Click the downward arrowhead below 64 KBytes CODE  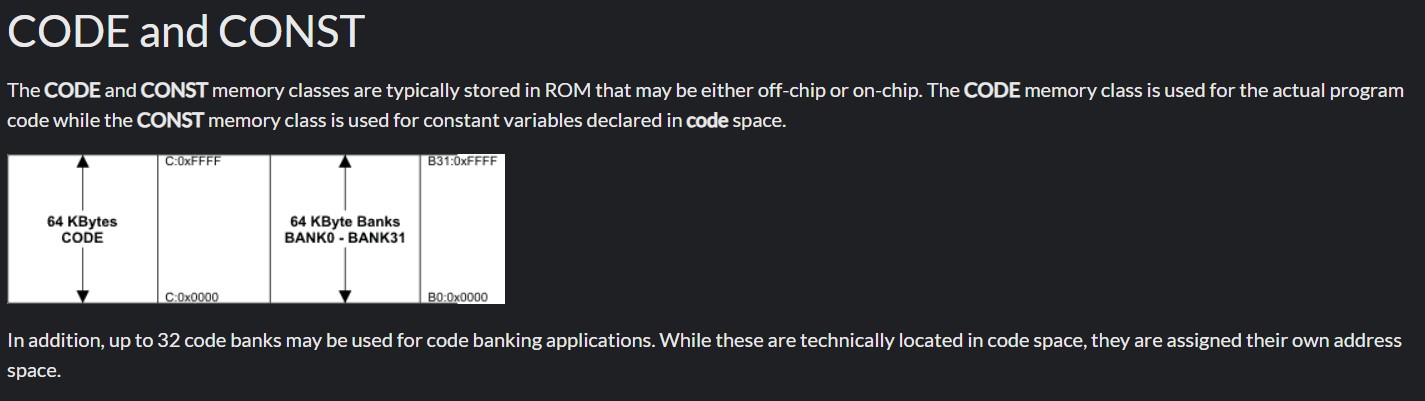pos(84,296)
